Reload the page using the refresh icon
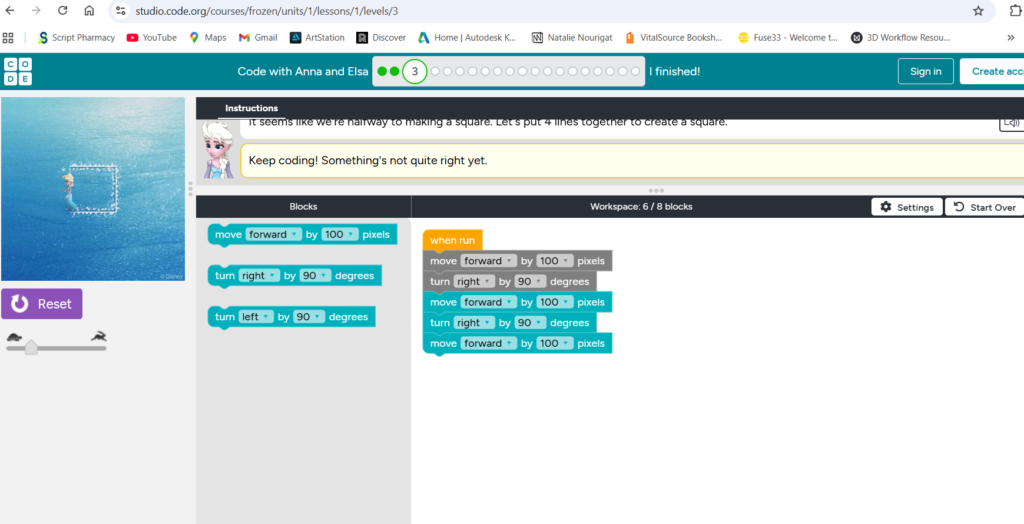Image resolution: width=1024 pixels, height=524 pixels. click(62, 11)
